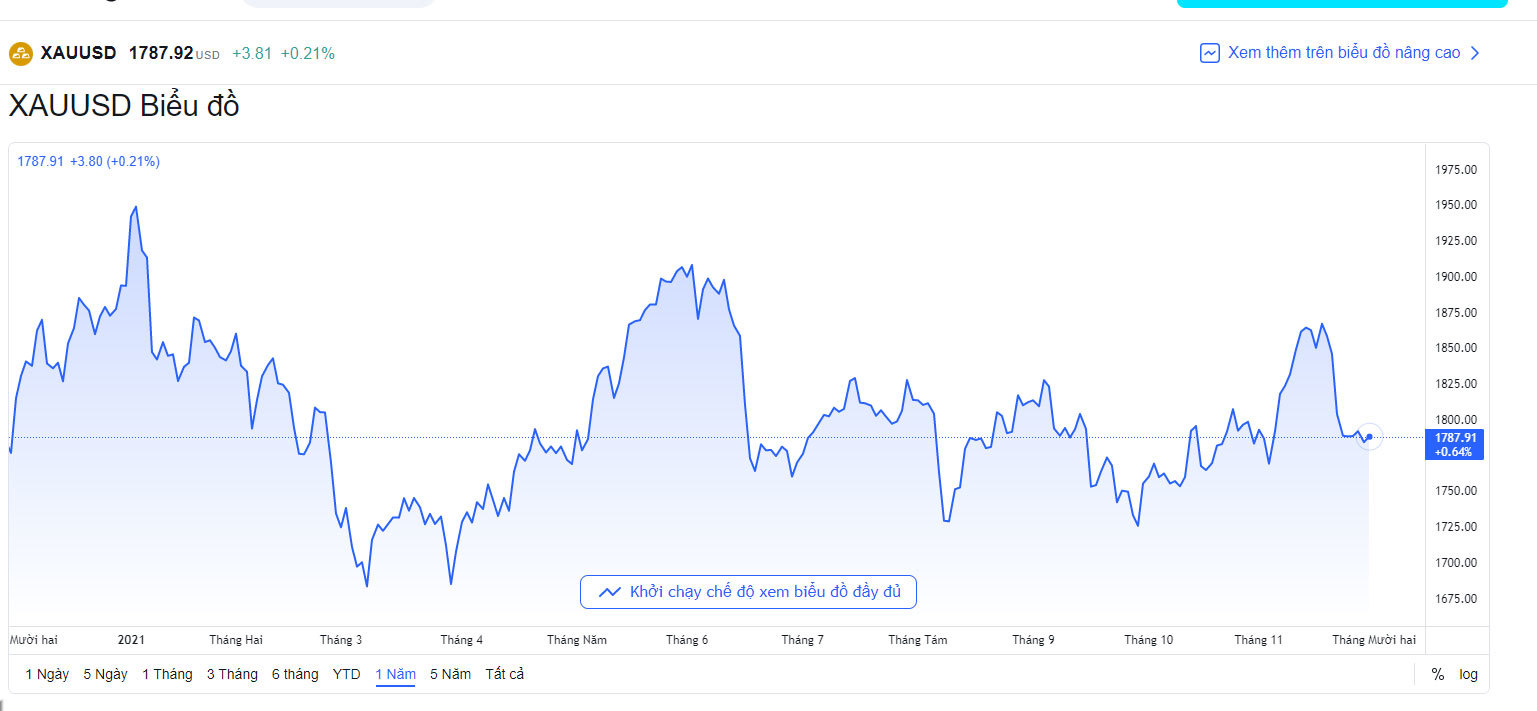Expand the chevron arrow beside advanced chart link
This screenshot has width=1537, height=711.
coord(1475,53)
